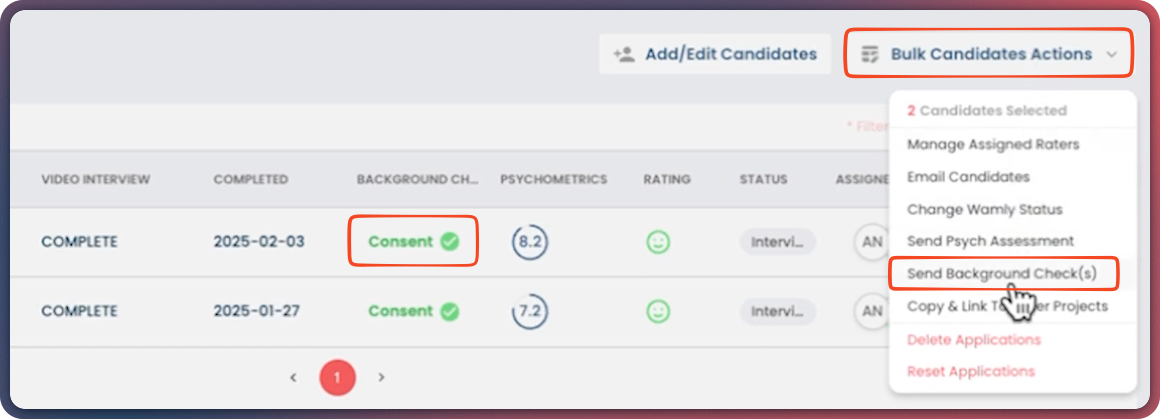Click the 8.2 psychometrics score circle
Viewport: 1160px width, 419px height.
point(529,241)
